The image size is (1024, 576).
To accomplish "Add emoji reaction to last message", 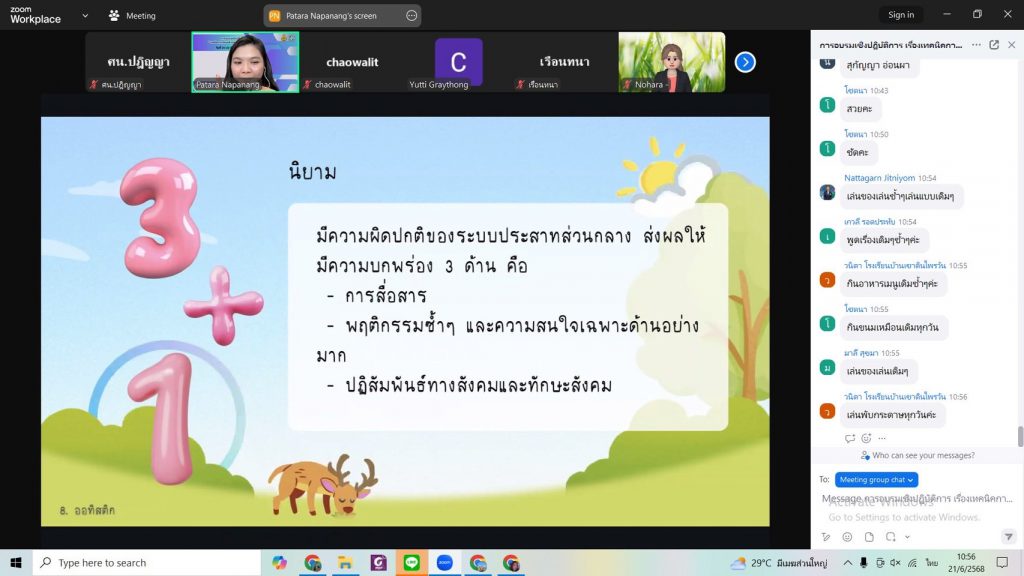I will [866, 438].
